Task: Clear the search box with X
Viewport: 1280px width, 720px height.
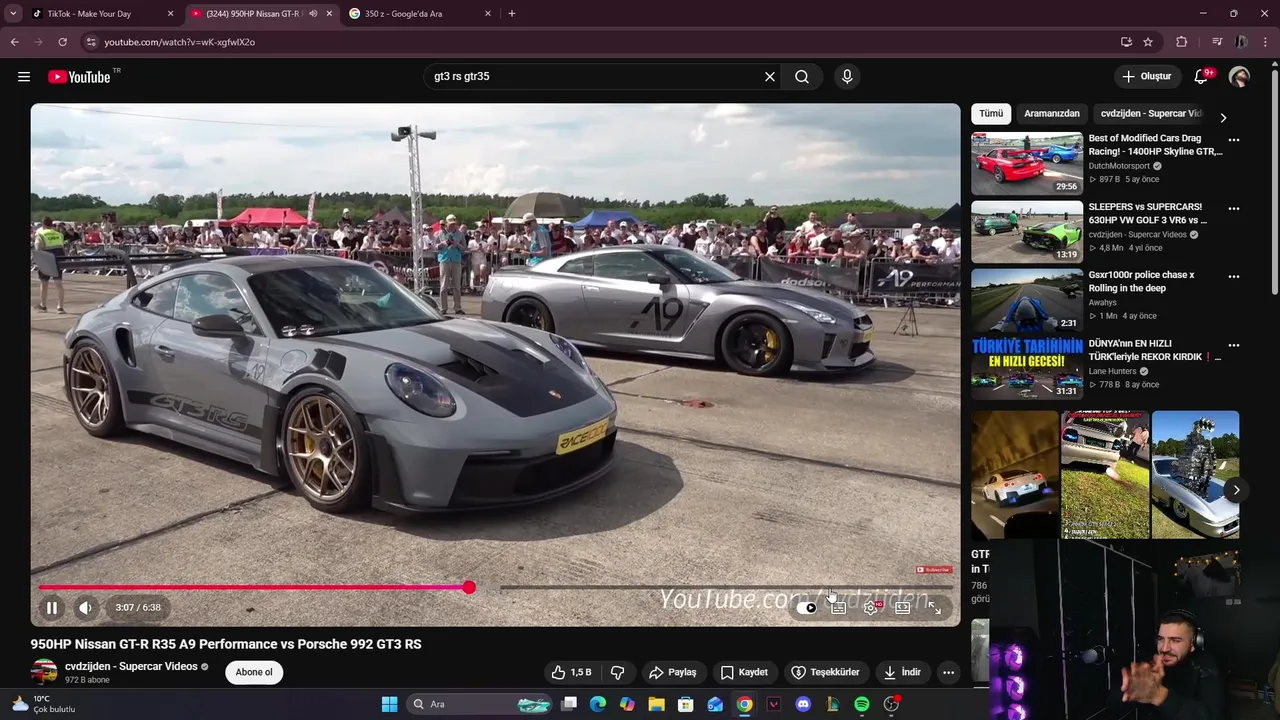Action: click(770, 77)
